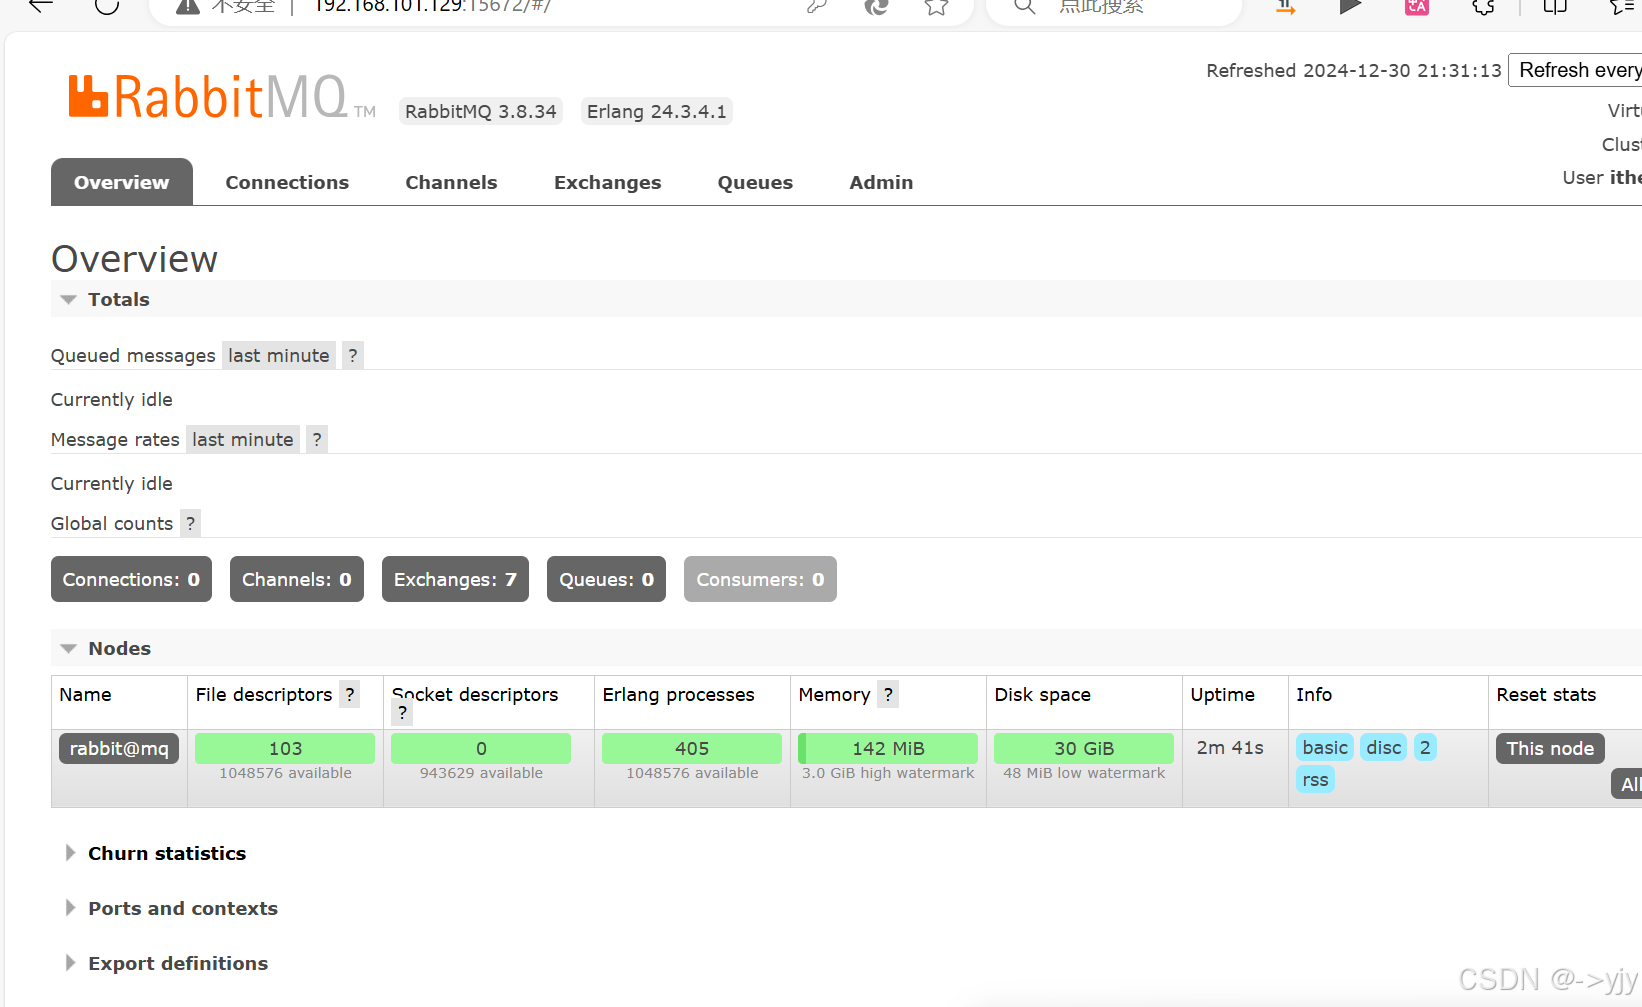The width and height of the screenshot is (1642, 1007).
Task: Click the Socket descriptors 0 bar
Action: coord(481,748)
